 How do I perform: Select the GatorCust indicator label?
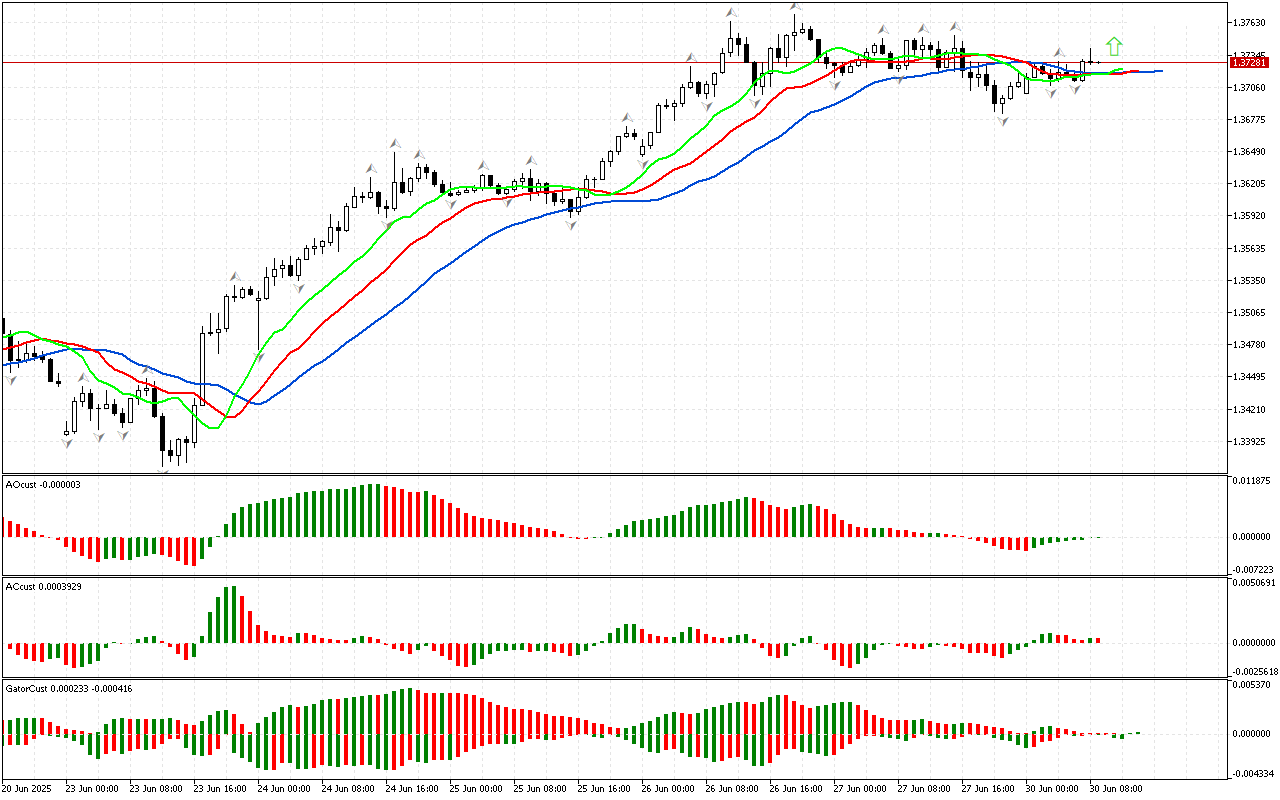click(x=69, y=688)
